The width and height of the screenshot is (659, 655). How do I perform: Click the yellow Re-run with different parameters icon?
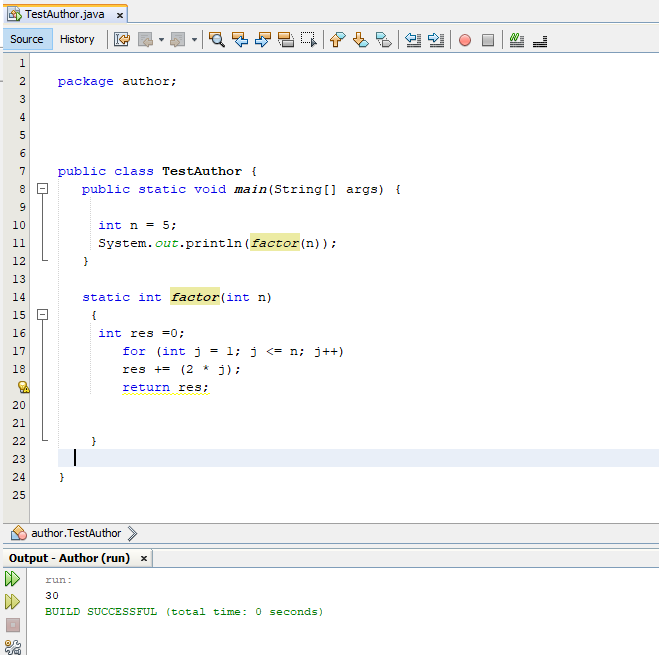(12, 602)
